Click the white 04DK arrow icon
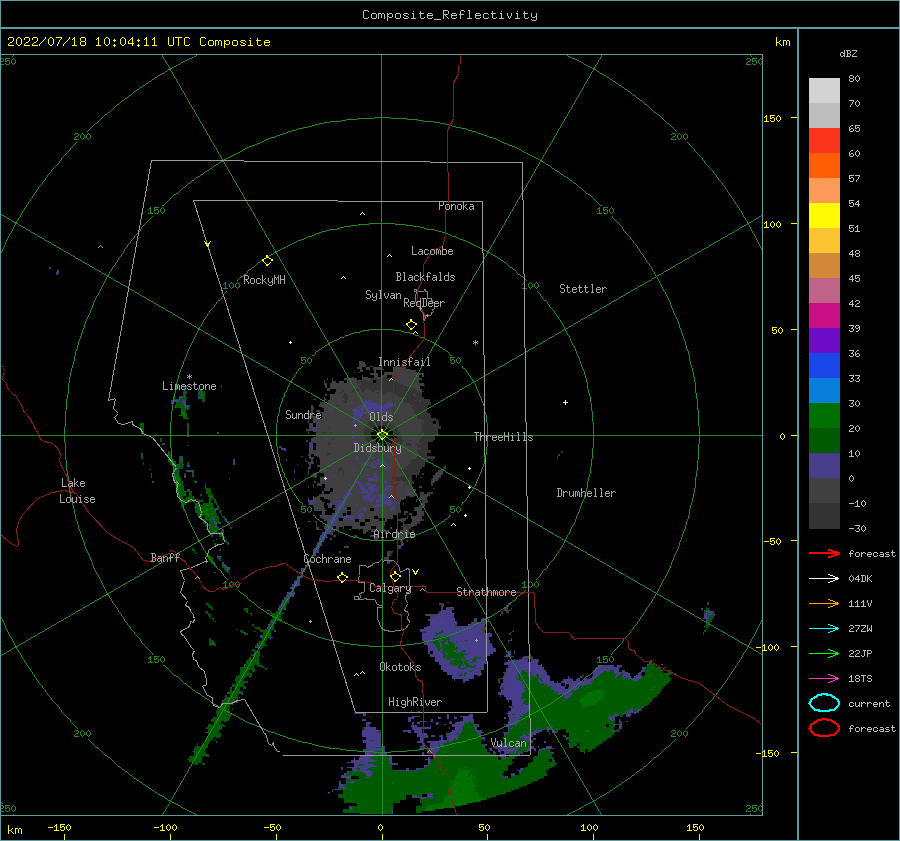 (824, 579)
